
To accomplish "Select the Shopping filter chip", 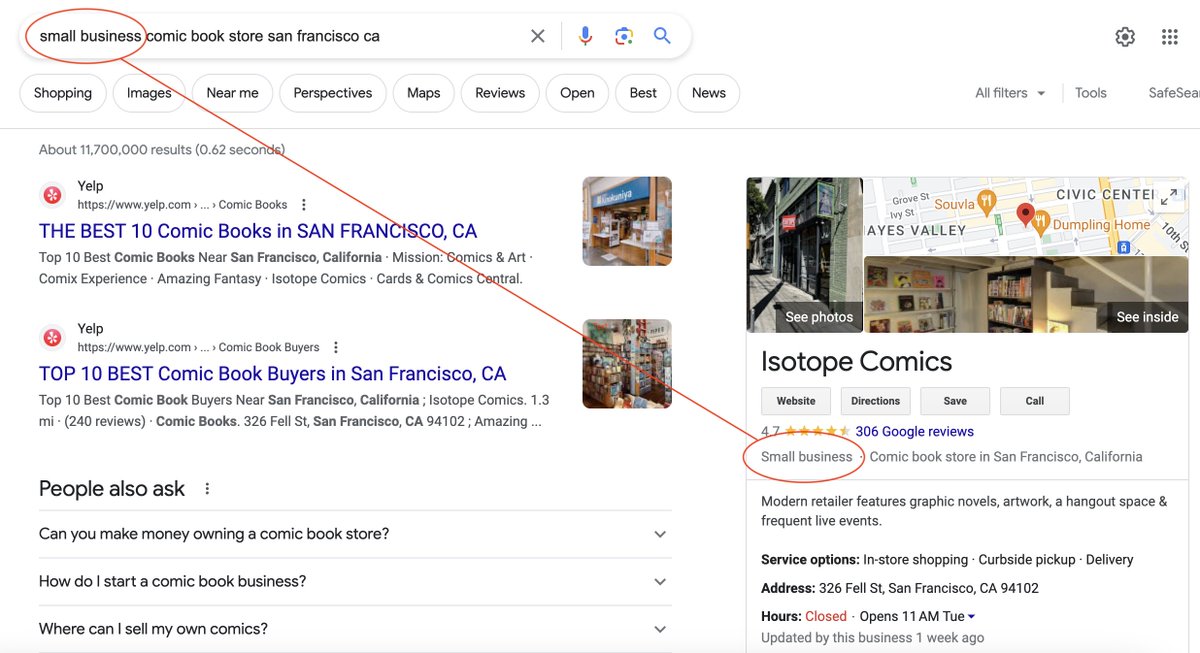I will click(63, 93).
